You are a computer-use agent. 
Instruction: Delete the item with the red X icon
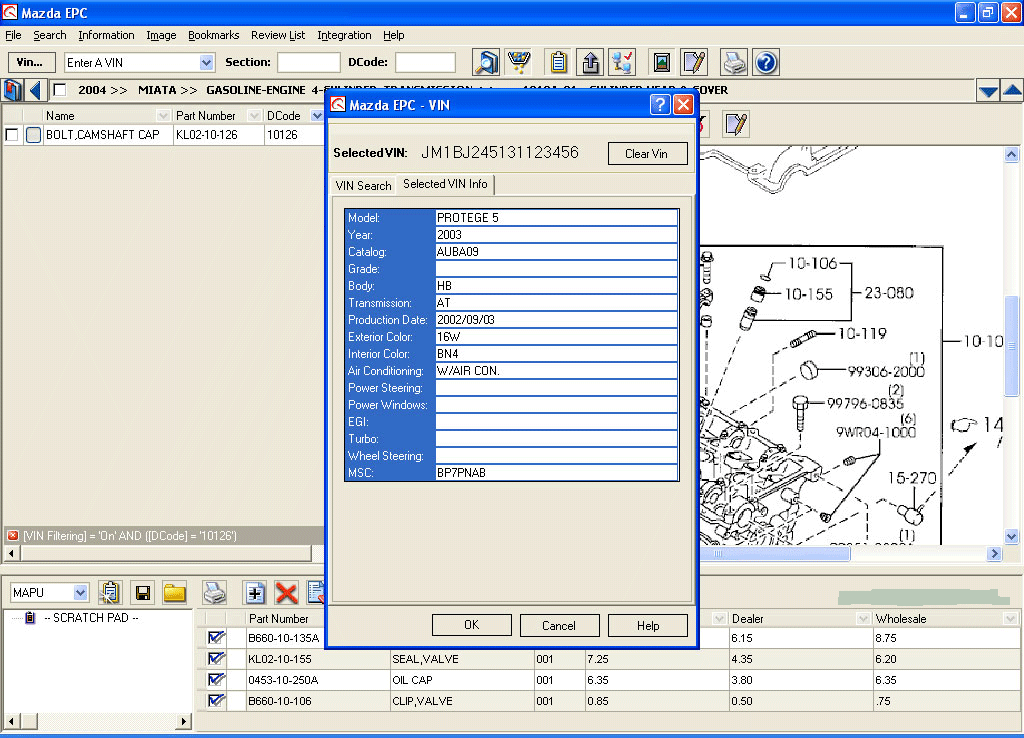[x=286, y=592]
